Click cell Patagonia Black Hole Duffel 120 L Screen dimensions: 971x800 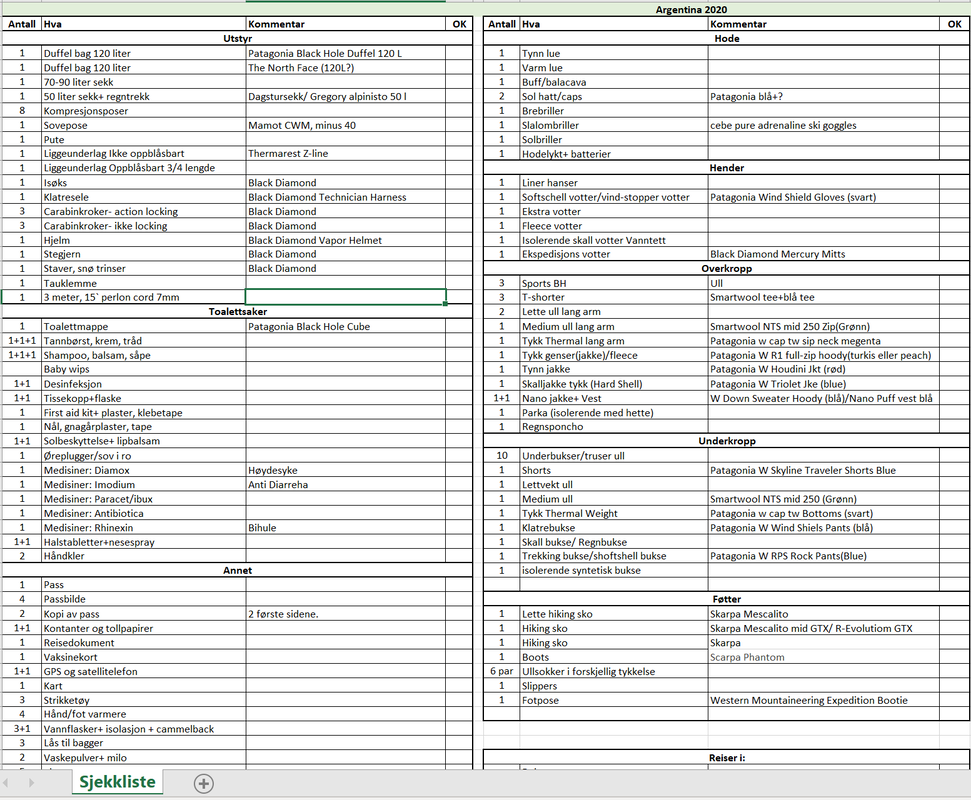click(x=346, y=53)
